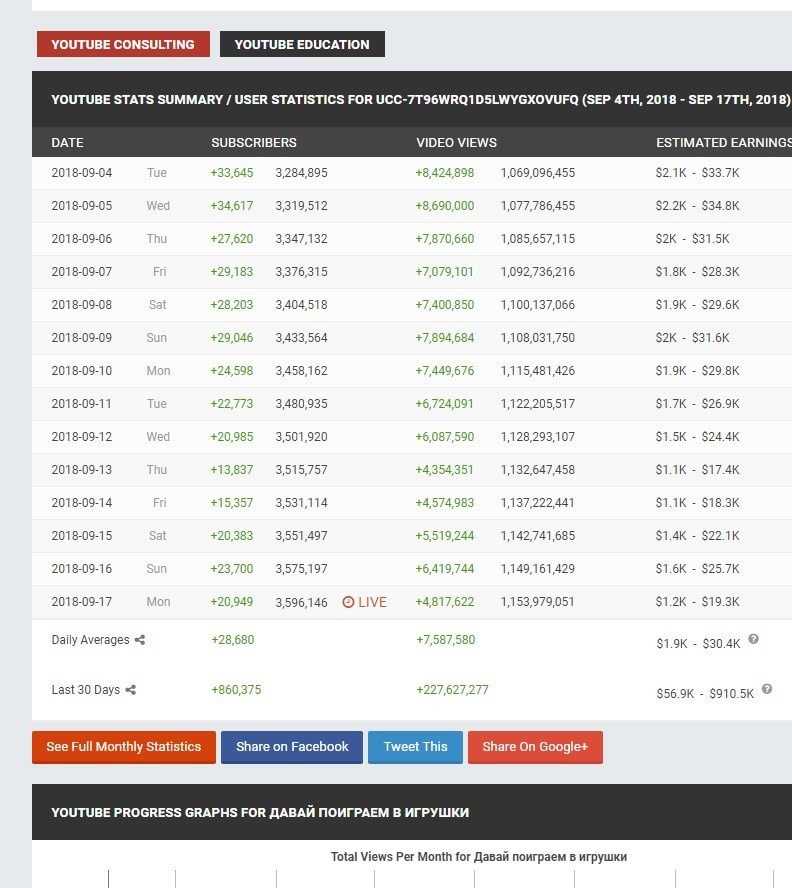Click total views 1,085,657,115
Viewport: 792px width, 888px height.
coord(538,238)
